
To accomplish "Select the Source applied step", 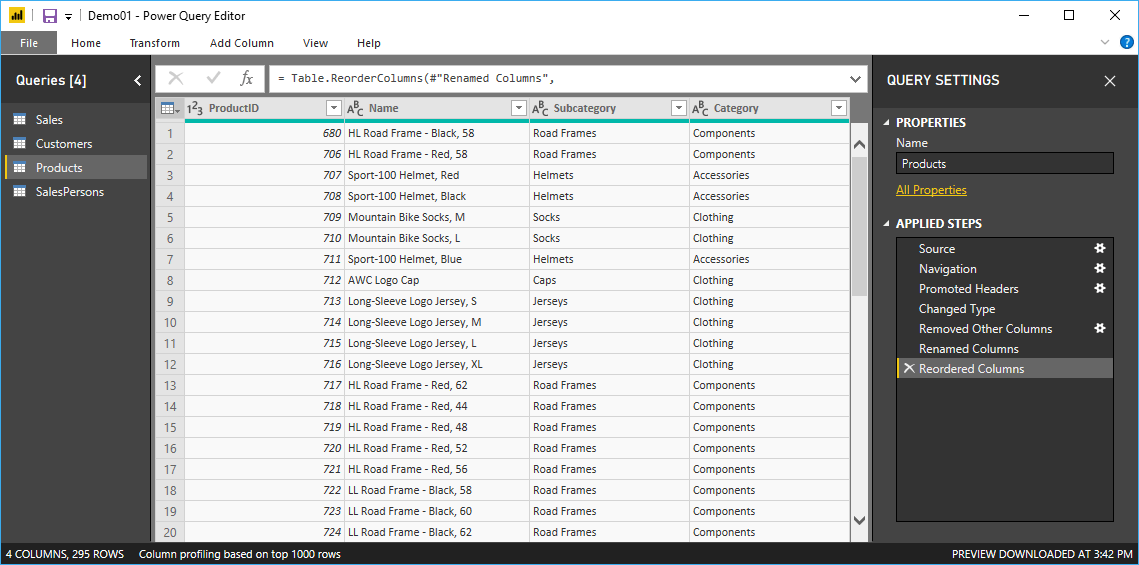I will 1005,248.
